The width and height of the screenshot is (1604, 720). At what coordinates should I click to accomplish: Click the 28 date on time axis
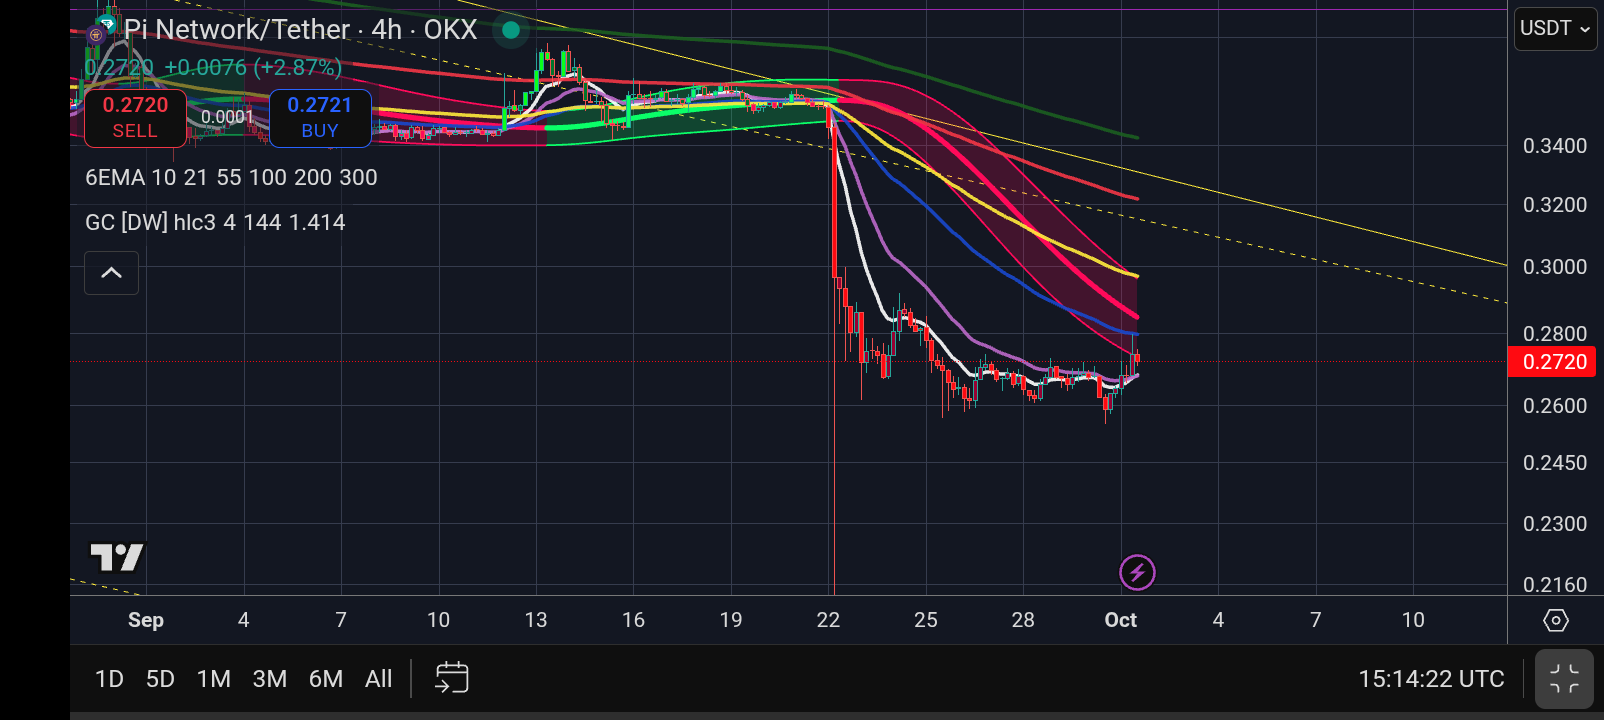click(1023, 620)
